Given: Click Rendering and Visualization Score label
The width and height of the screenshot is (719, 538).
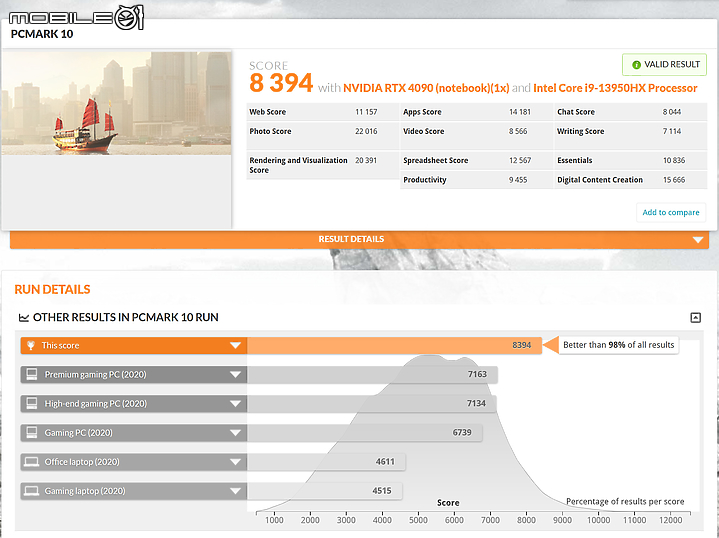Looking at the screenshot, I should pyautogui.click(x=299, y=165).
